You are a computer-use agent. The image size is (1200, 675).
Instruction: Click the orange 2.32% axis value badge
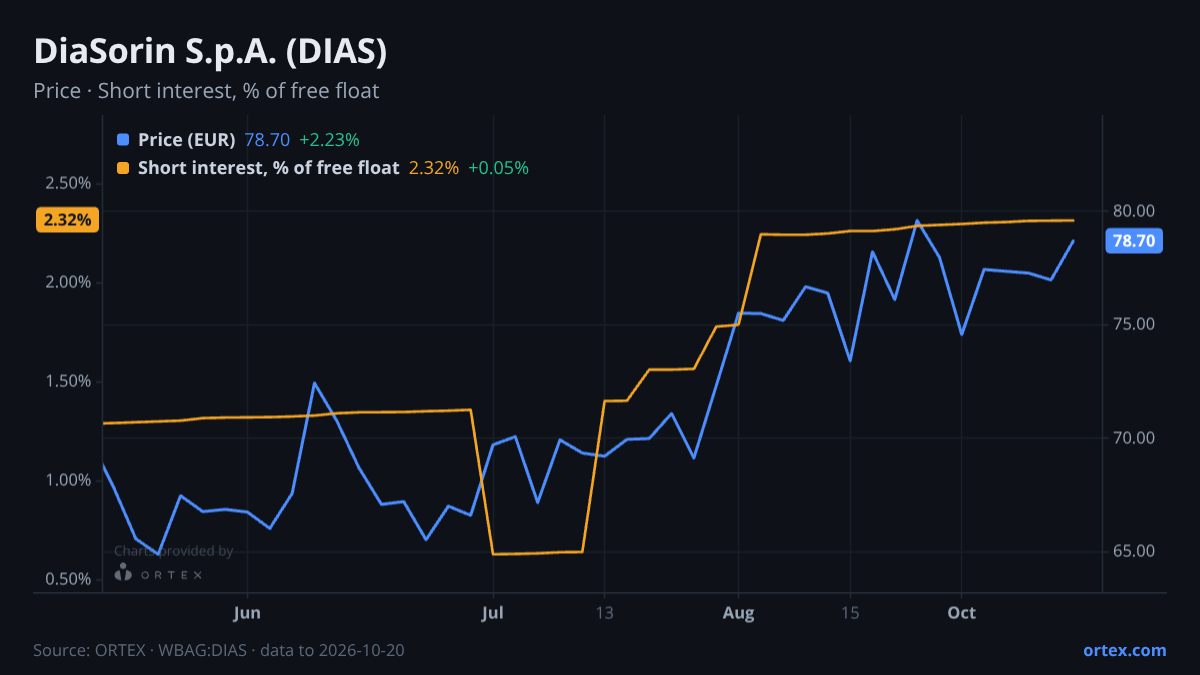pyautogui.click(x=67, y=219)
